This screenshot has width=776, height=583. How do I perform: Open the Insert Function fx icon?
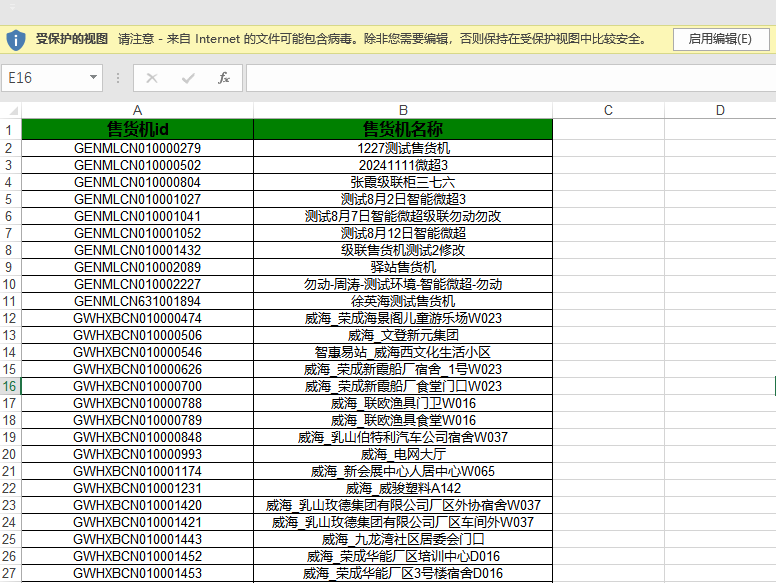click(x=224, y=78)
